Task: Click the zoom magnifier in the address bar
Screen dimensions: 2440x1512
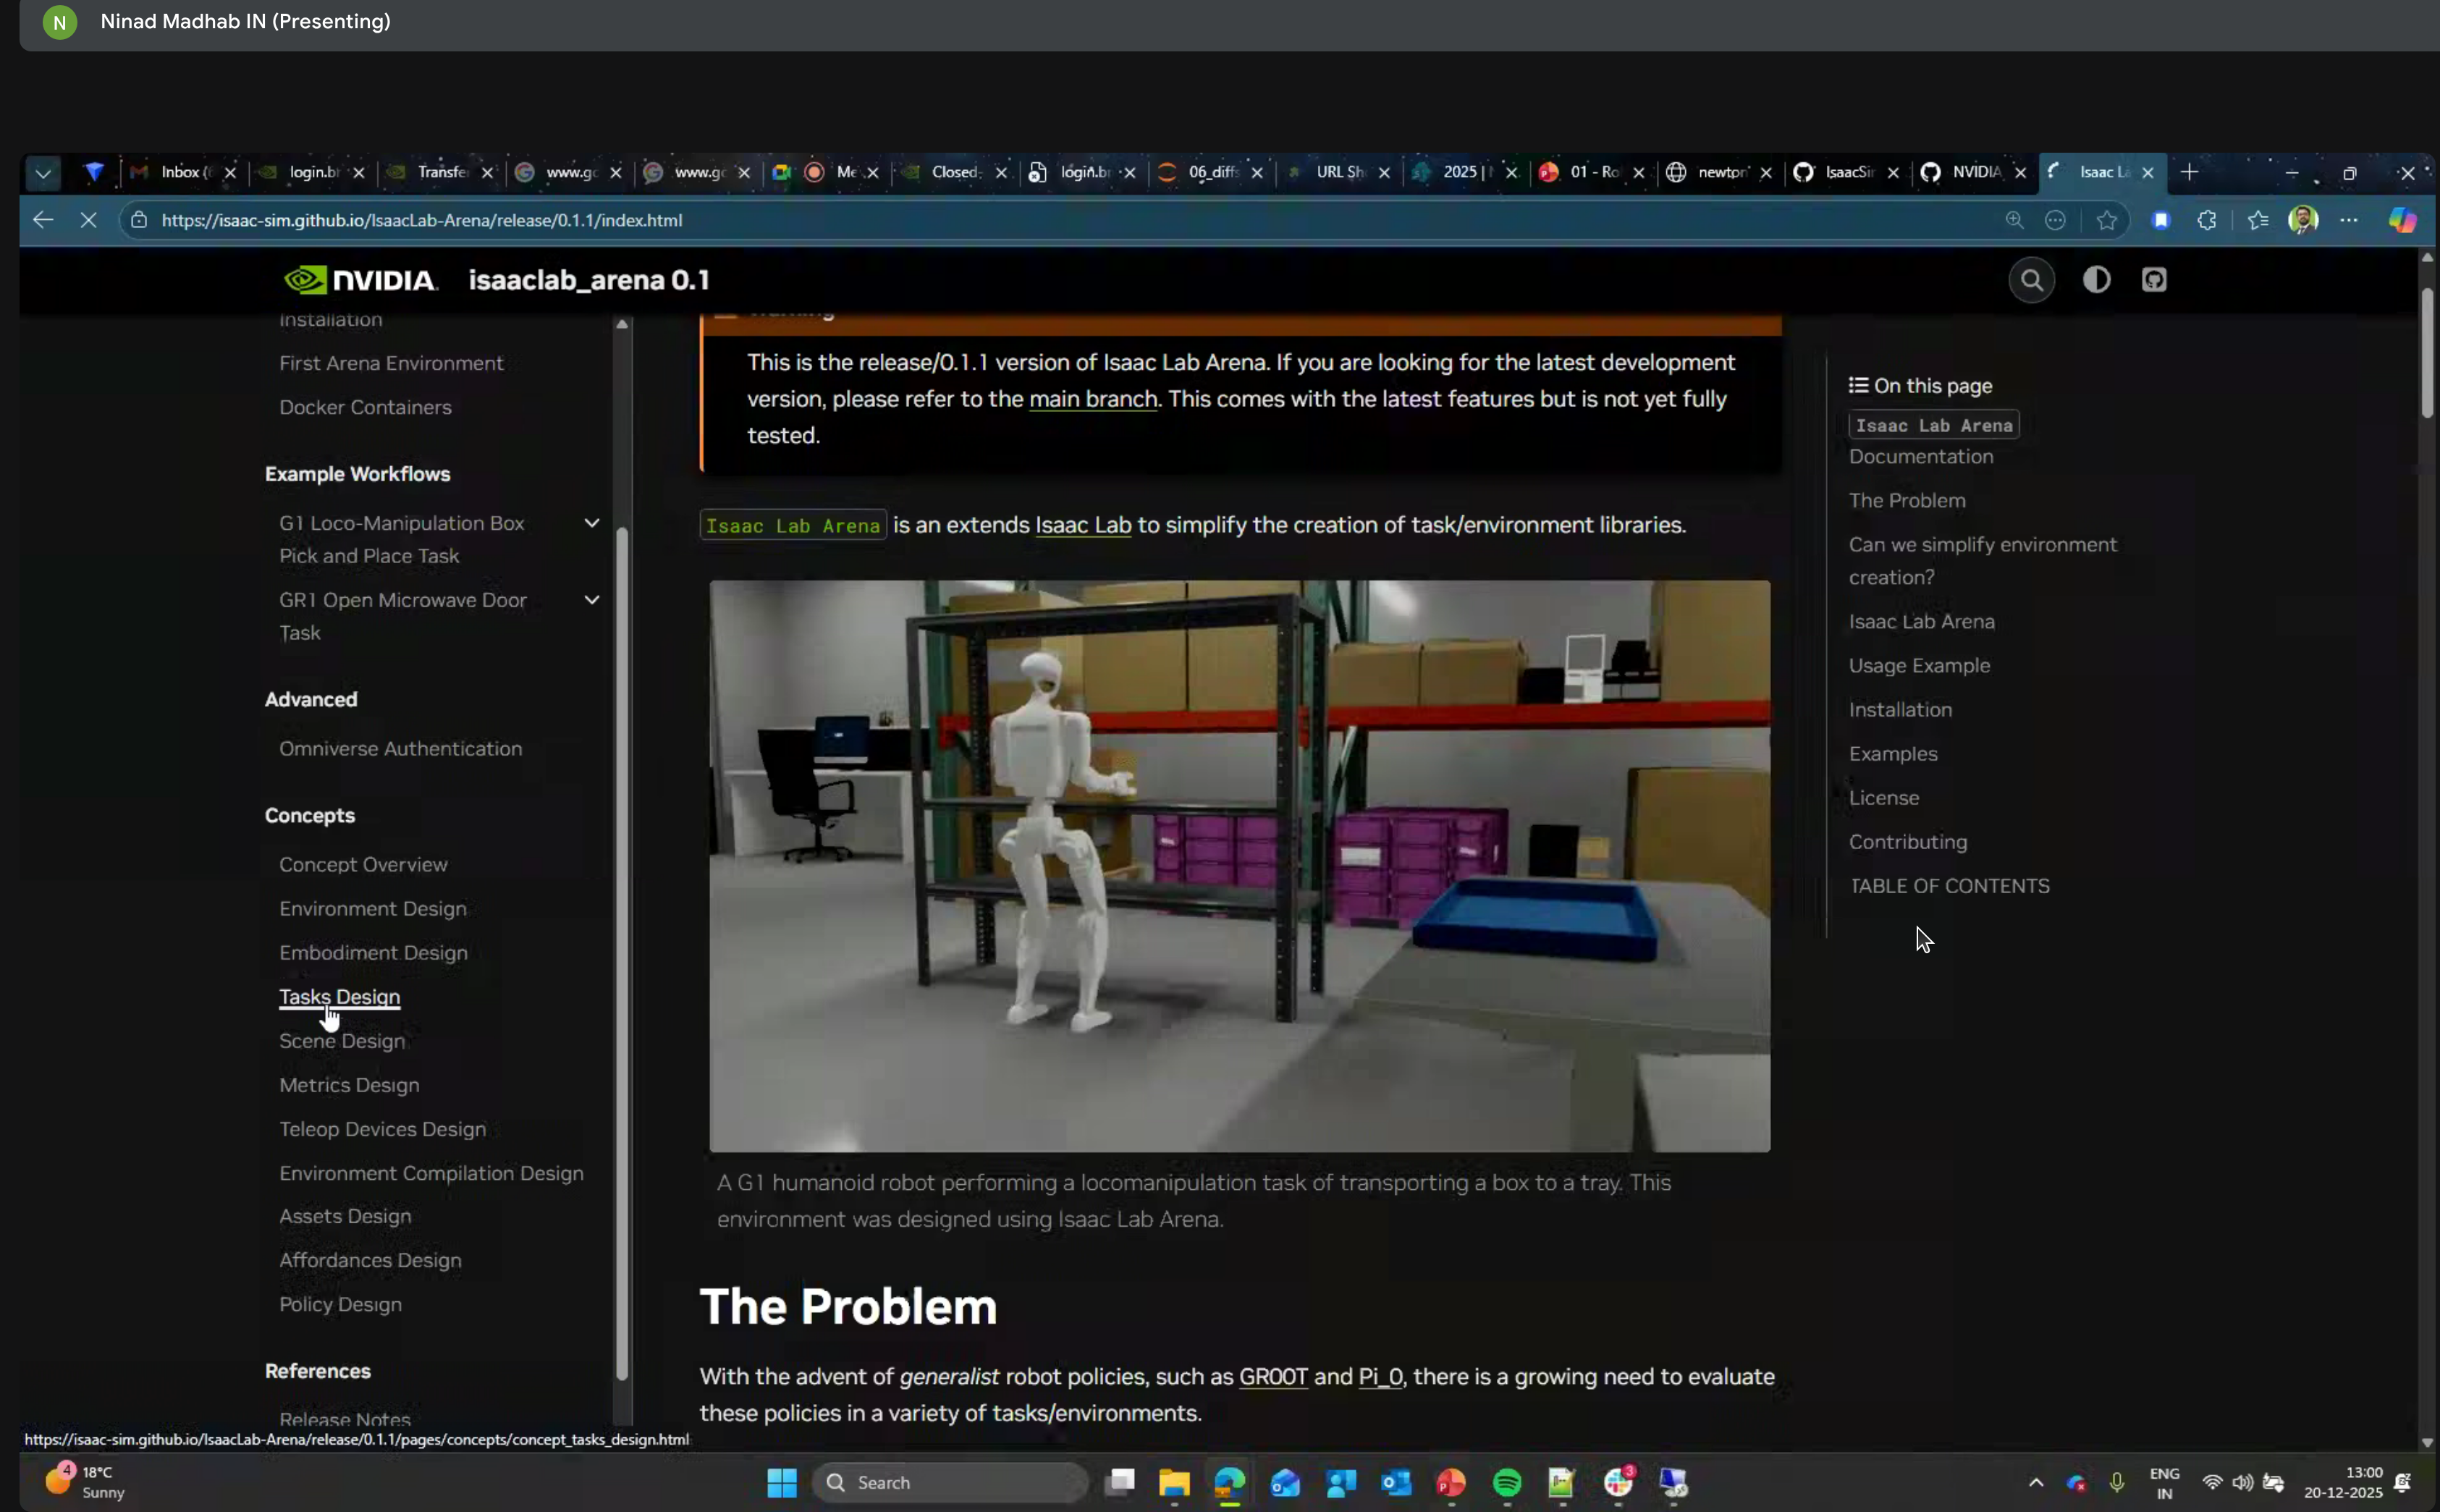Action: 2015,220
